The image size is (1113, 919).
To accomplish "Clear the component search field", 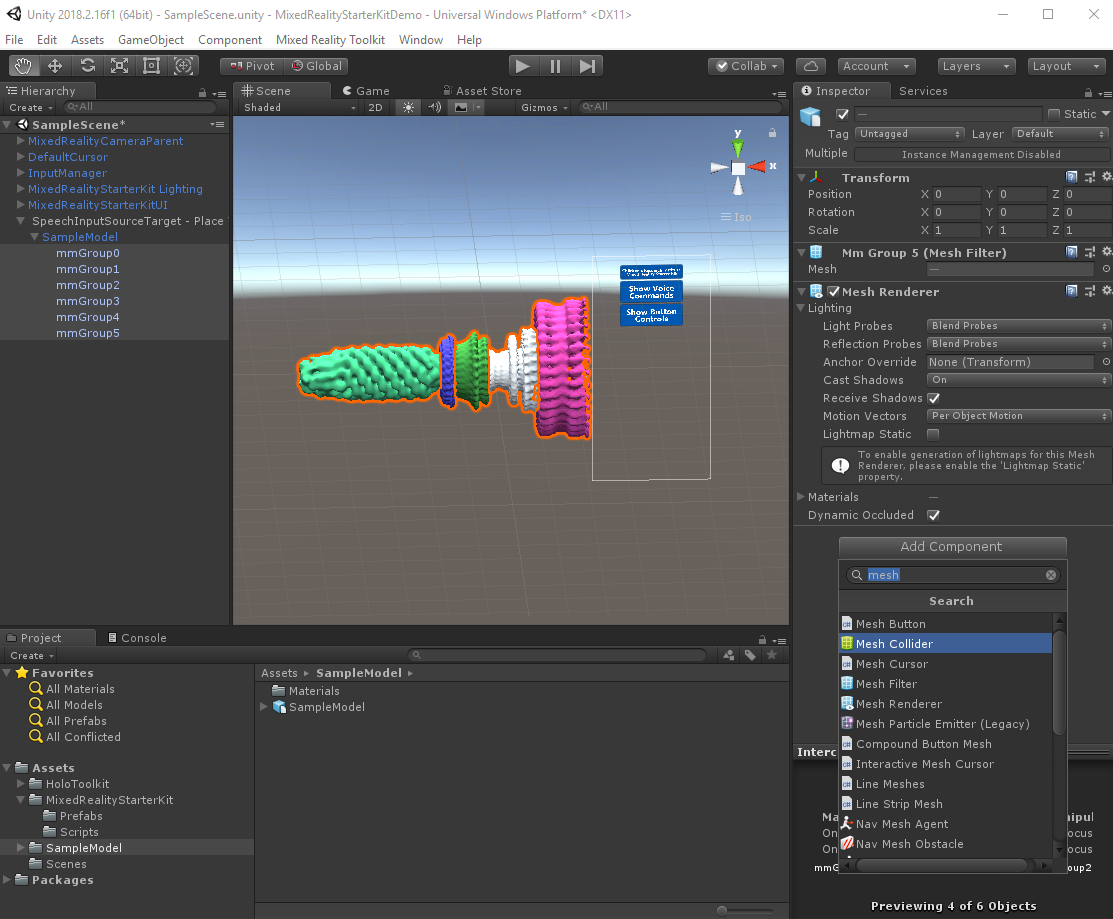I will [1051, 575].
